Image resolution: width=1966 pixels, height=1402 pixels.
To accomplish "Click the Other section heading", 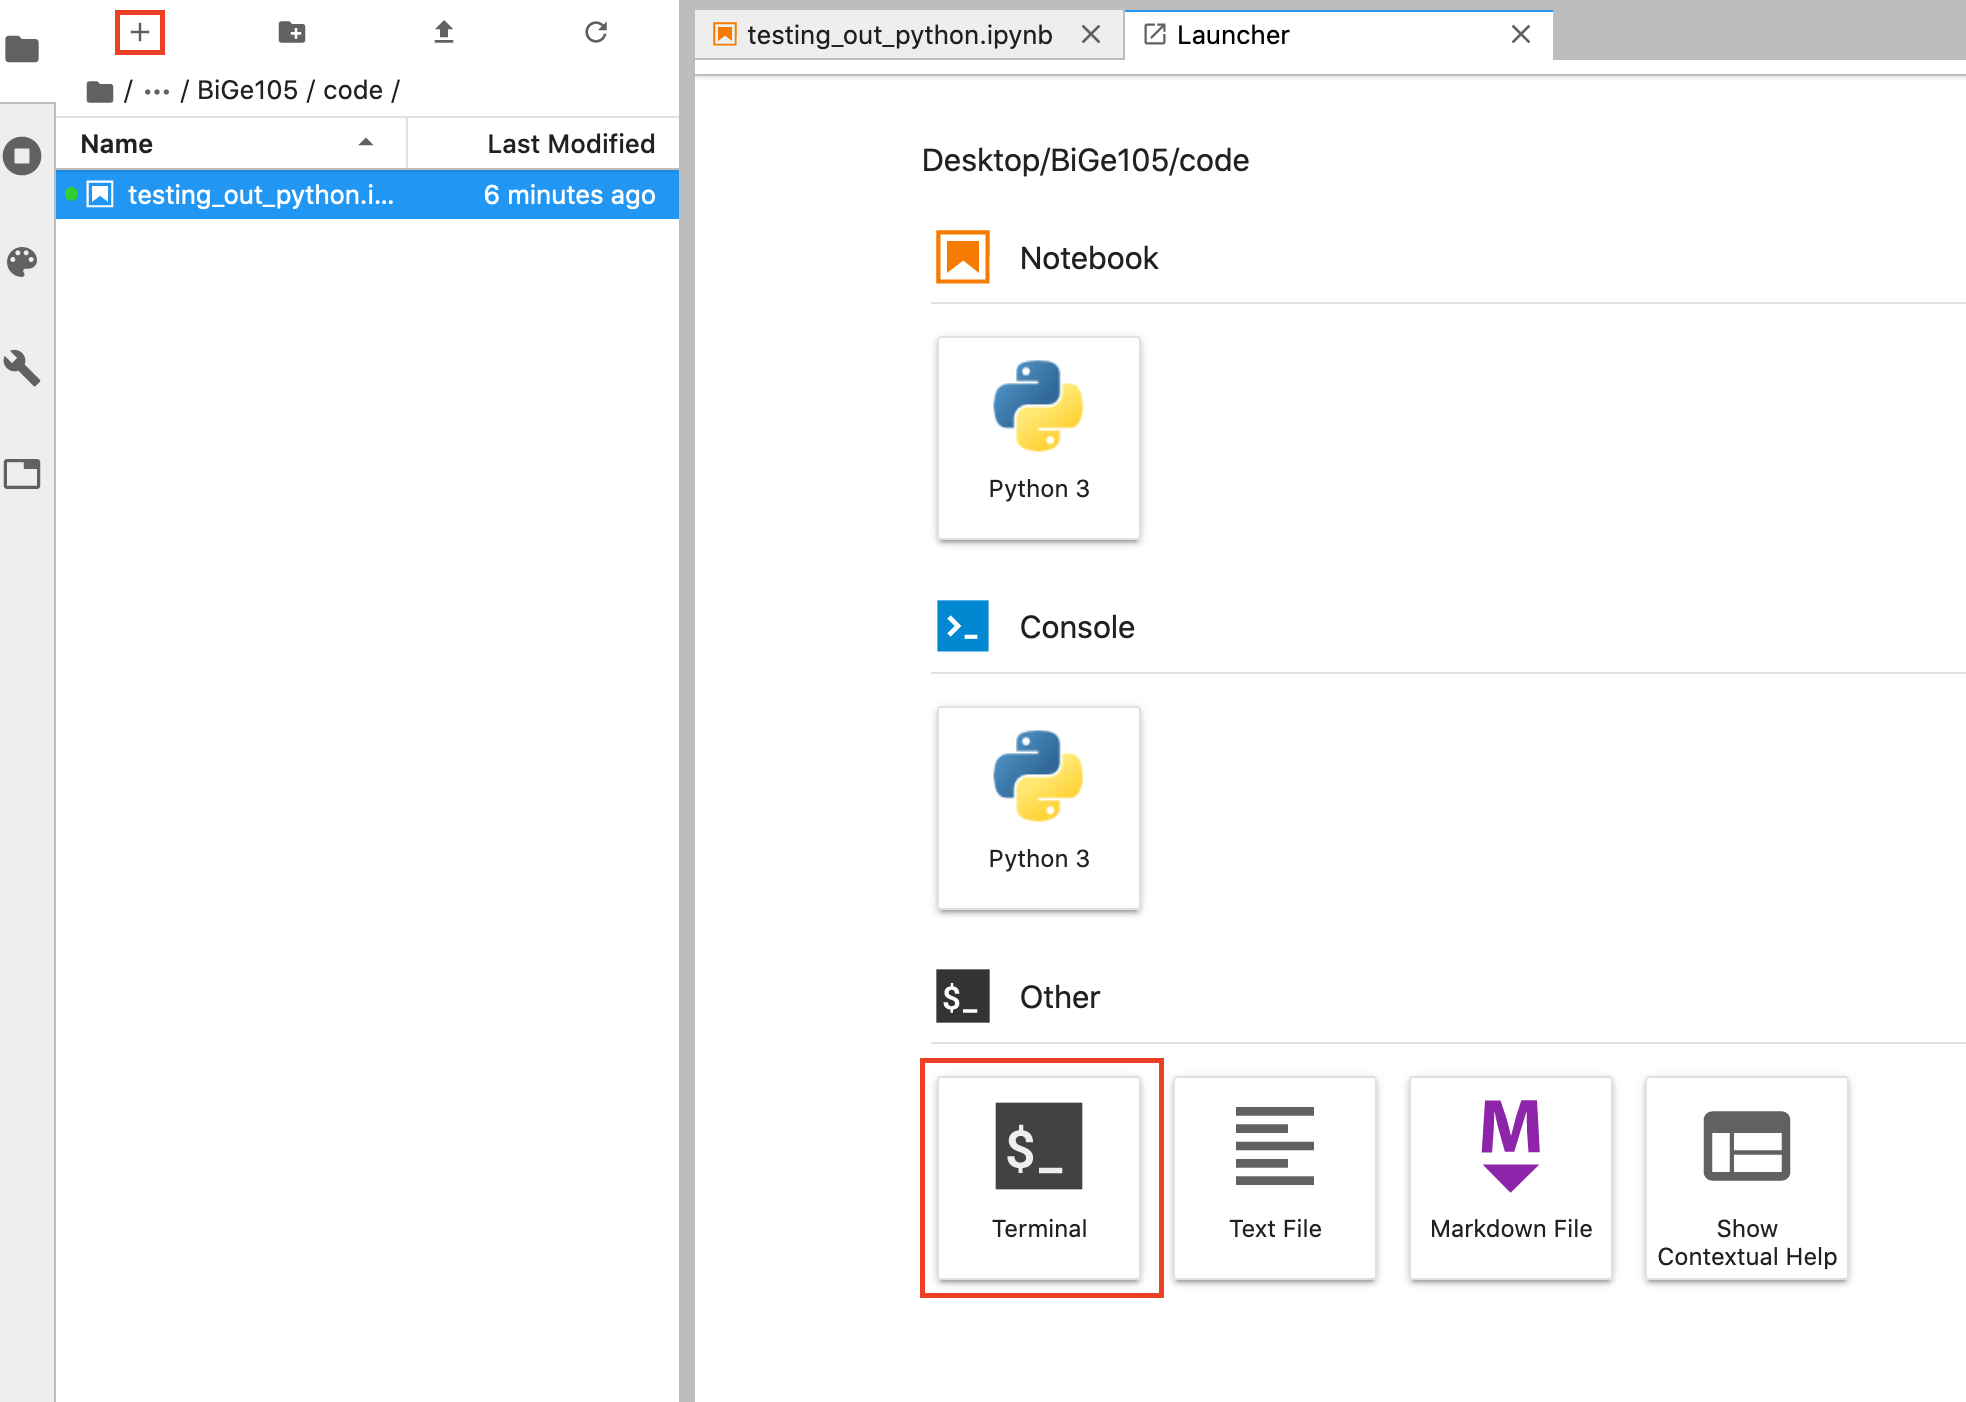I will tap(1060, 997).
